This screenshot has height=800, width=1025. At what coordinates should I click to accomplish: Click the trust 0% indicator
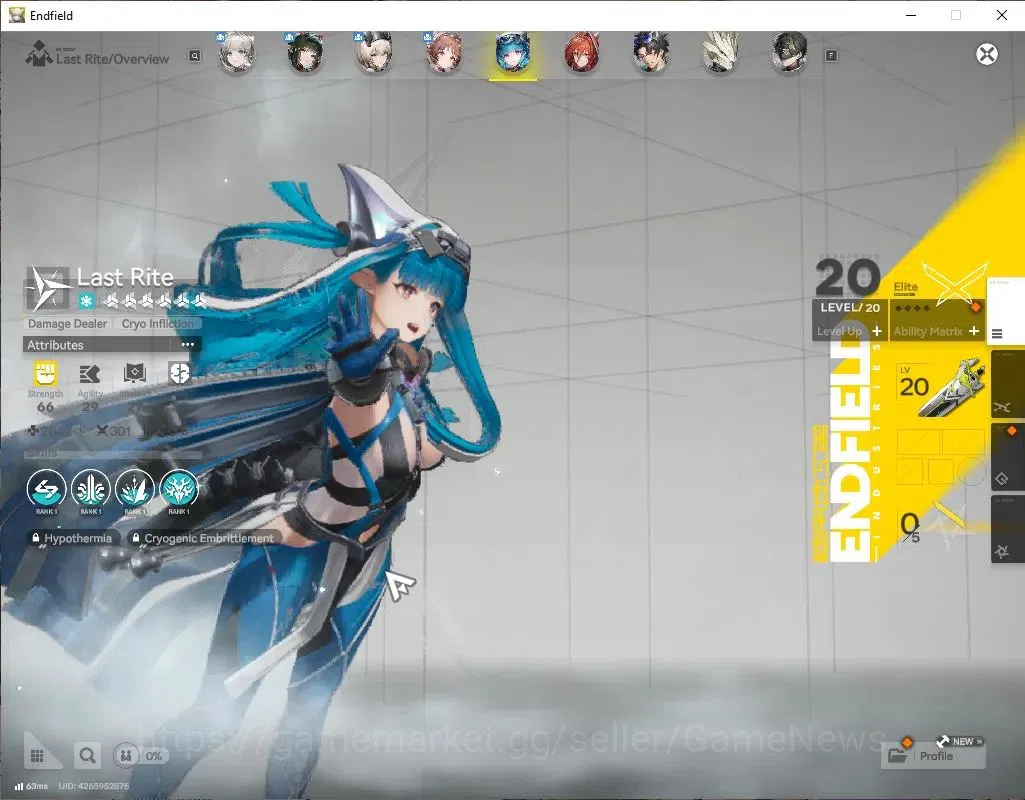(141, 756)
